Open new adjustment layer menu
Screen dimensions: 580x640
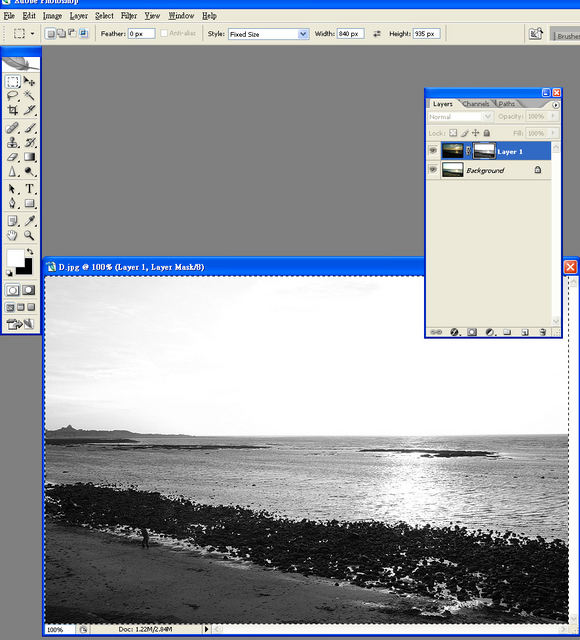coord(490,332)
